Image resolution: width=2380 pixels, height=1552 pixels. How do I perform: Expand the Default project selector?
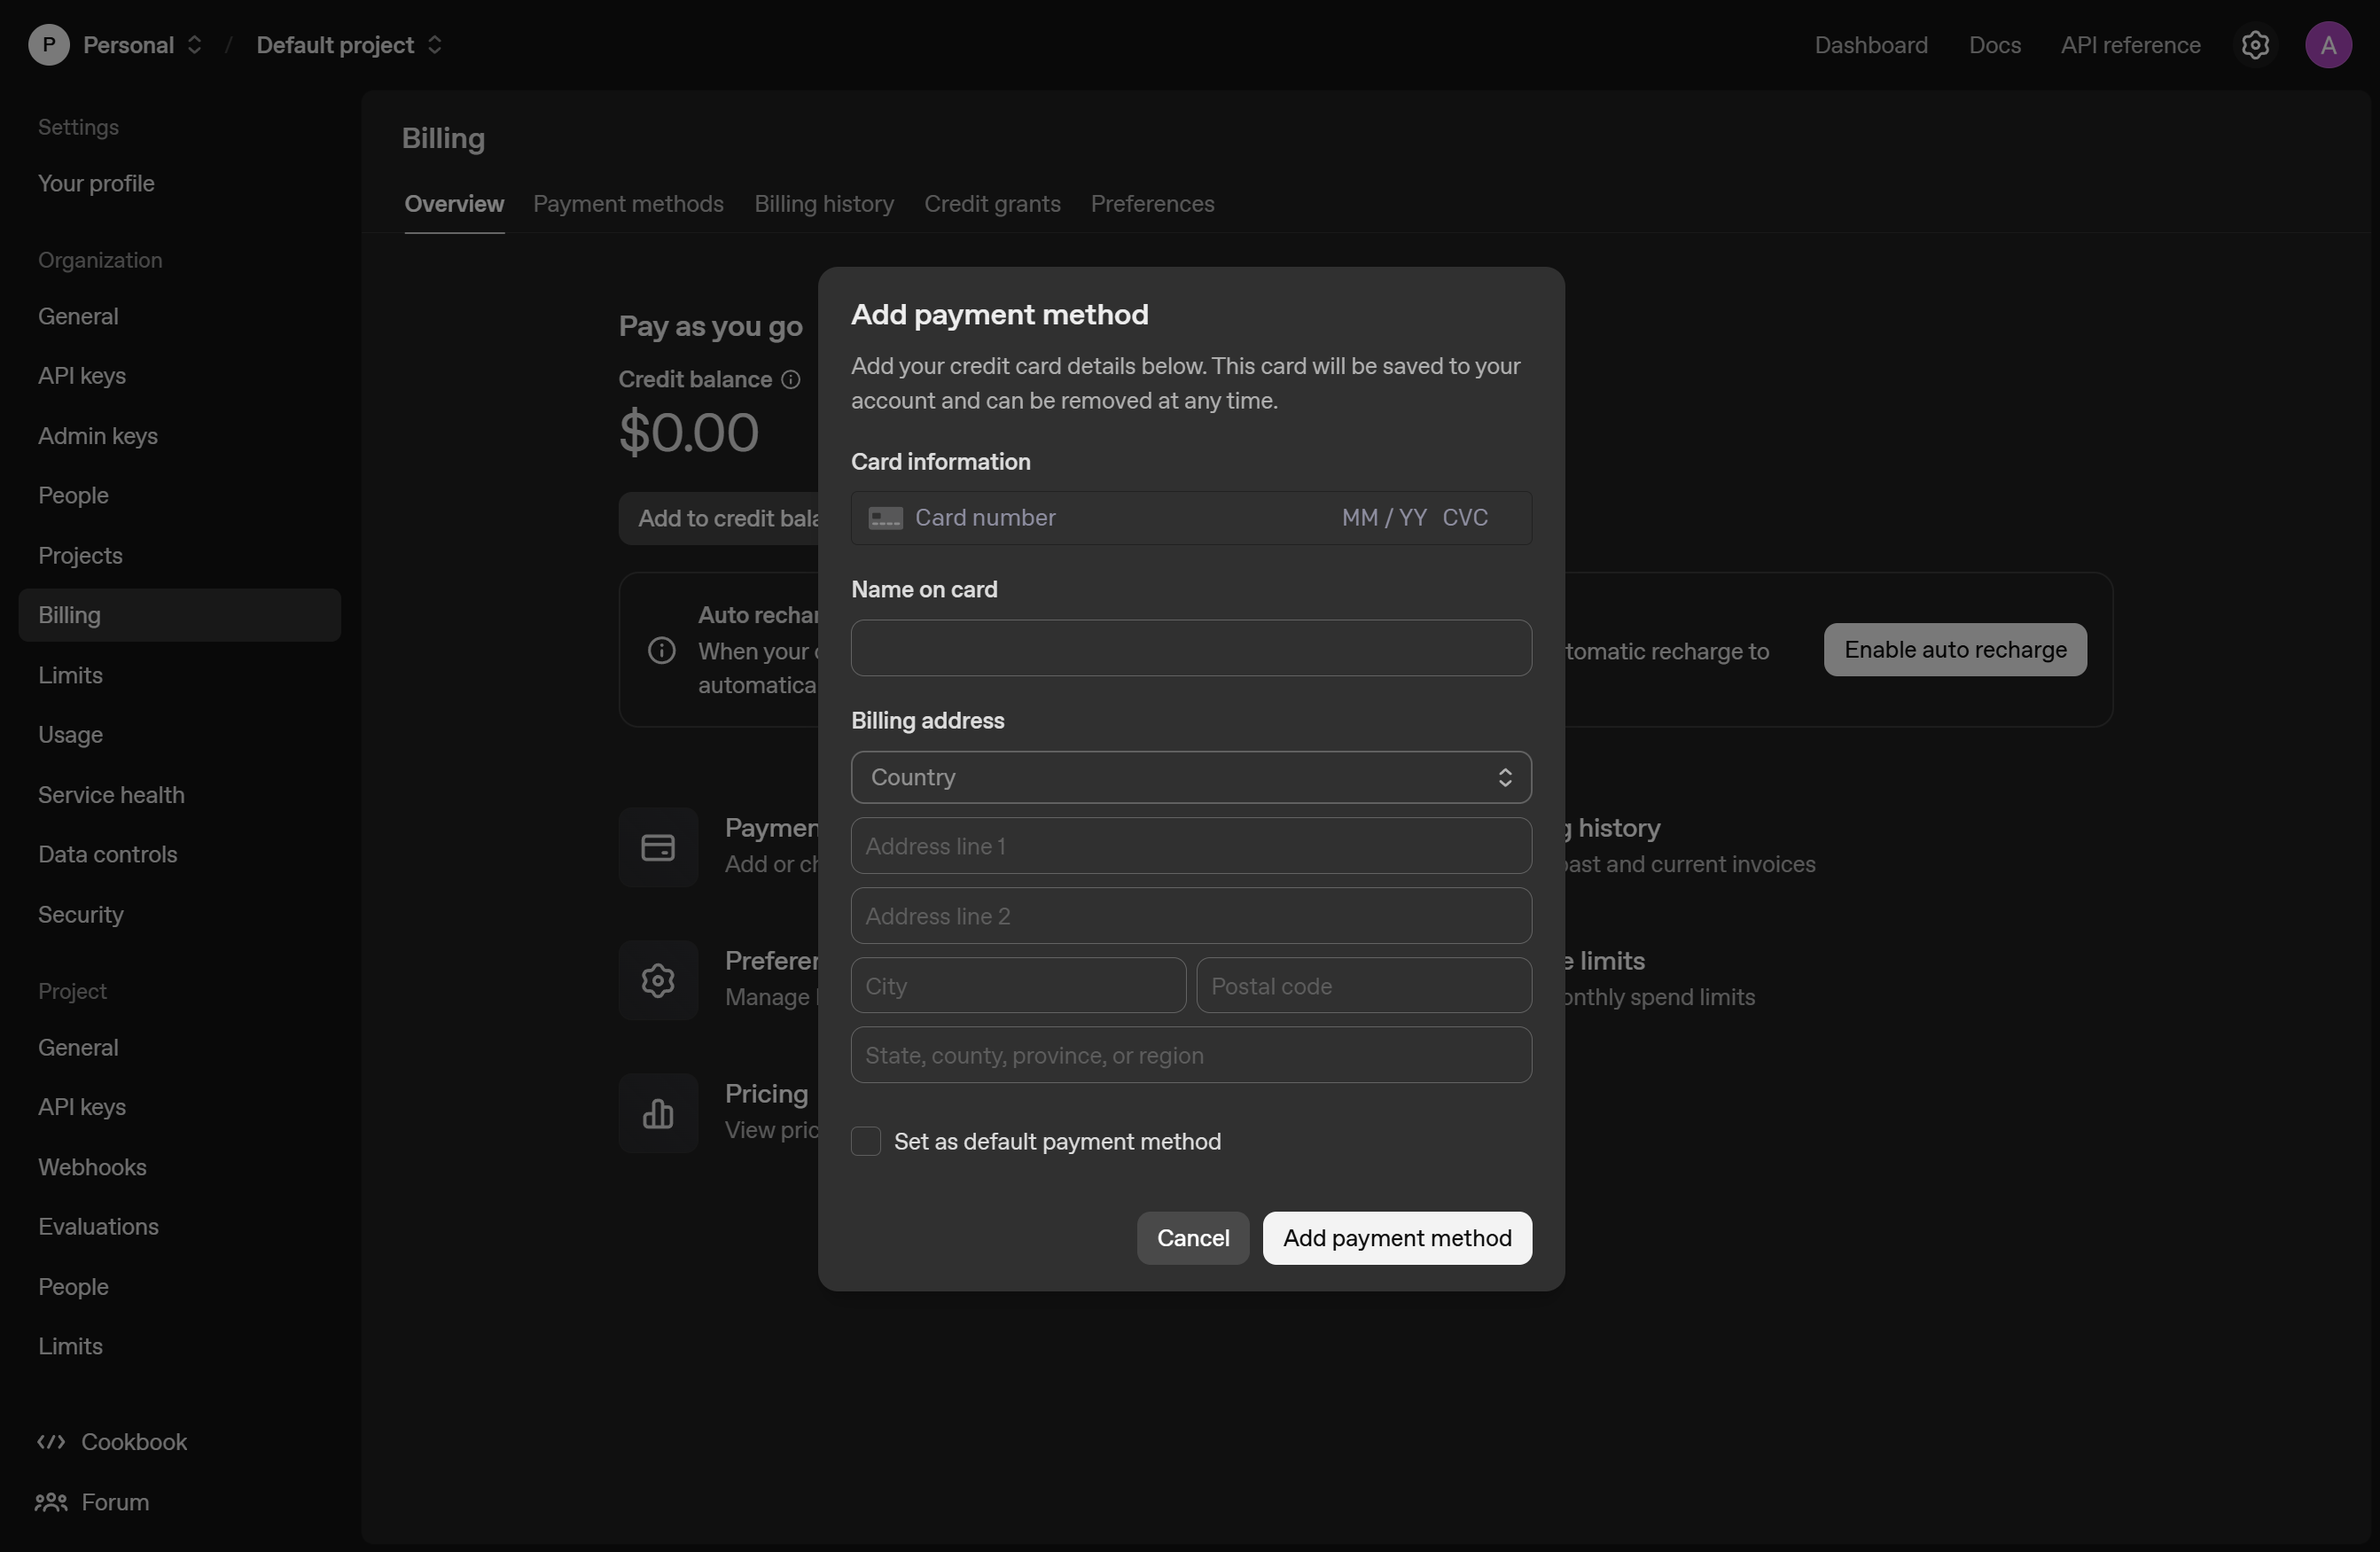click(x=435, y=44)
